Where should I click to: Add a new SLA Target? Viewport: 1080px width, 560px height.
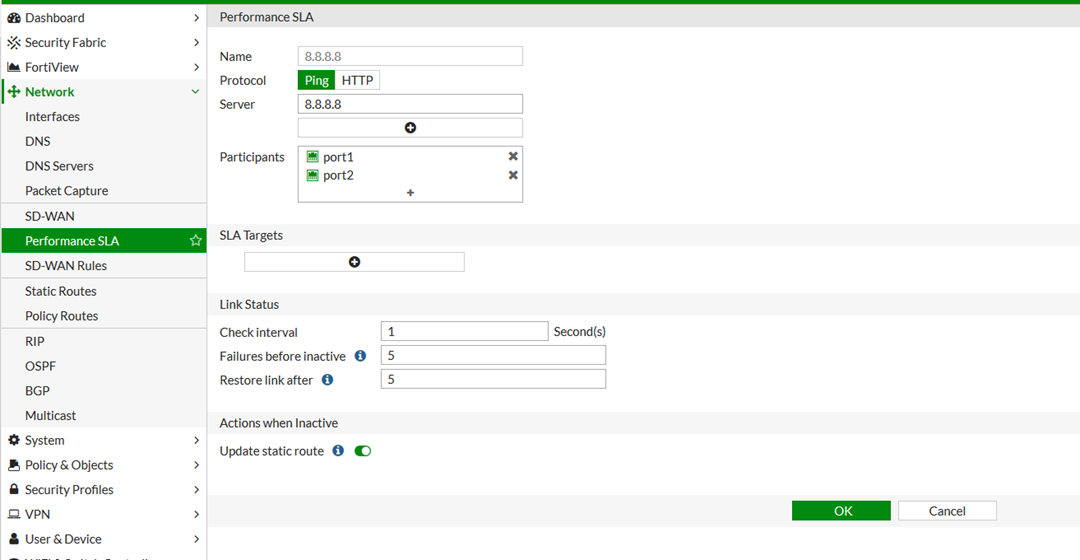click(354, 262)
